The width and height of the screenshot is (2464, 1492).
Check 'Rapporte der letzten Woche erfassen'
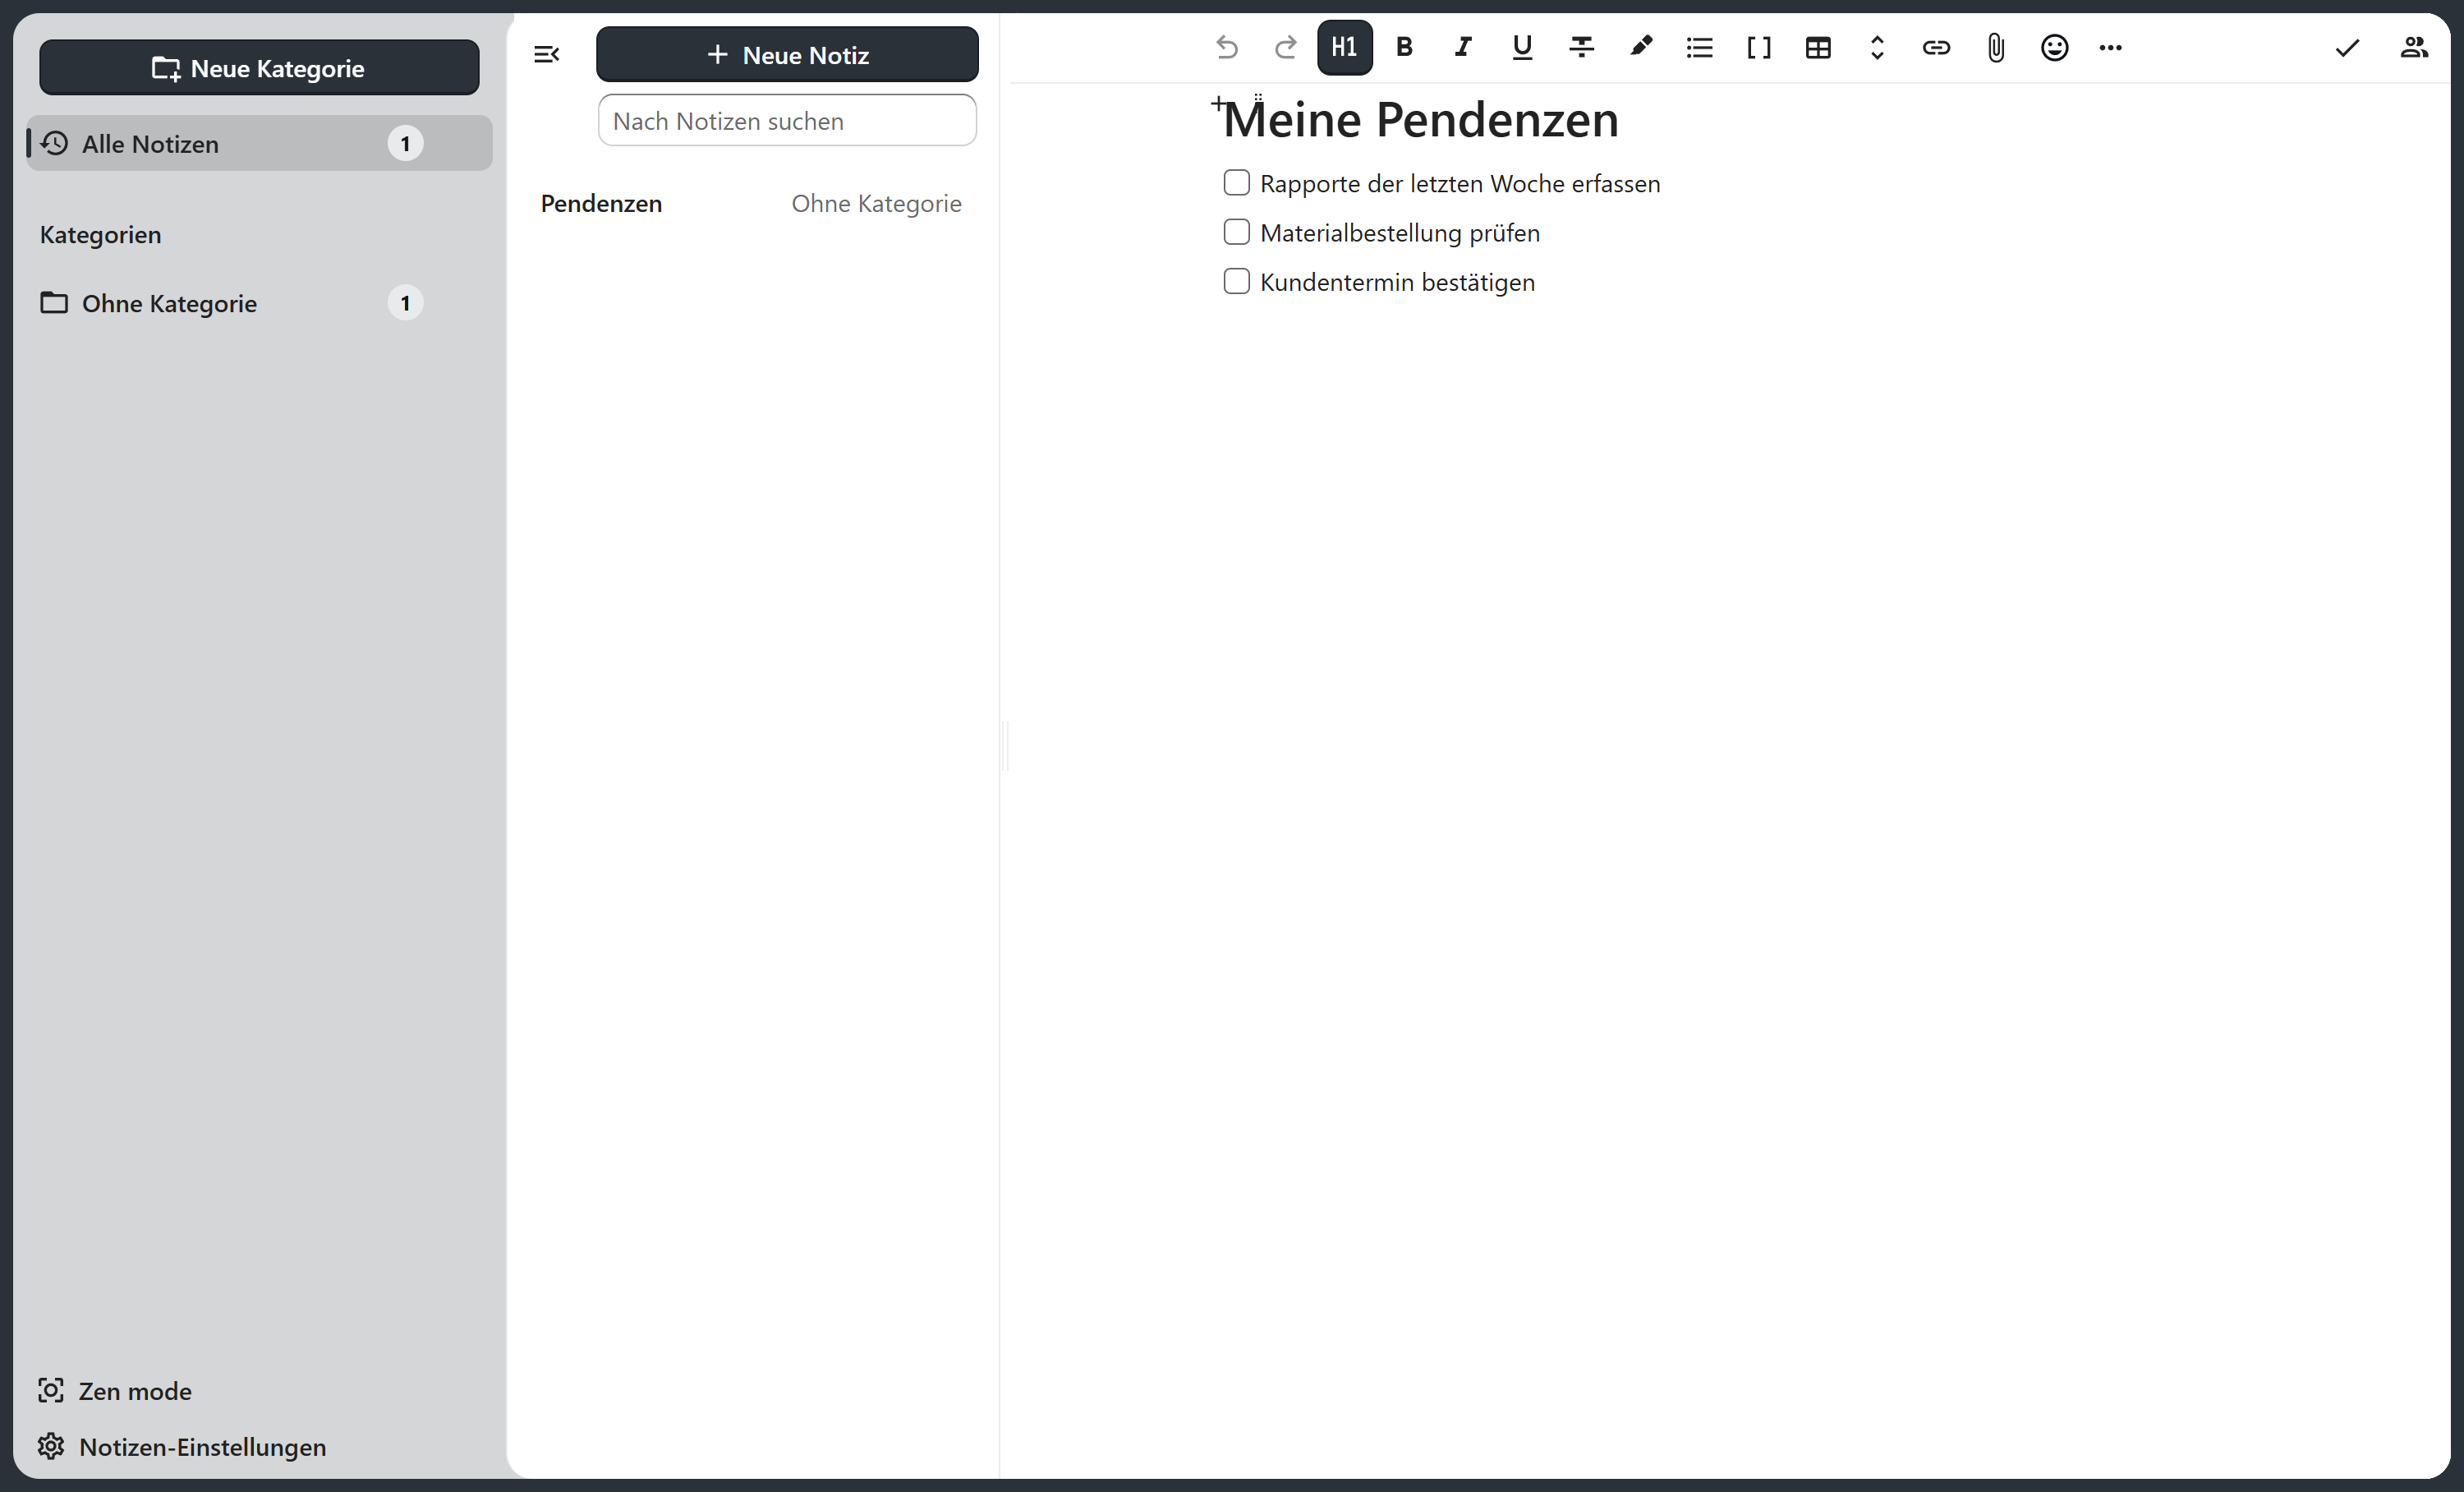1237,183
